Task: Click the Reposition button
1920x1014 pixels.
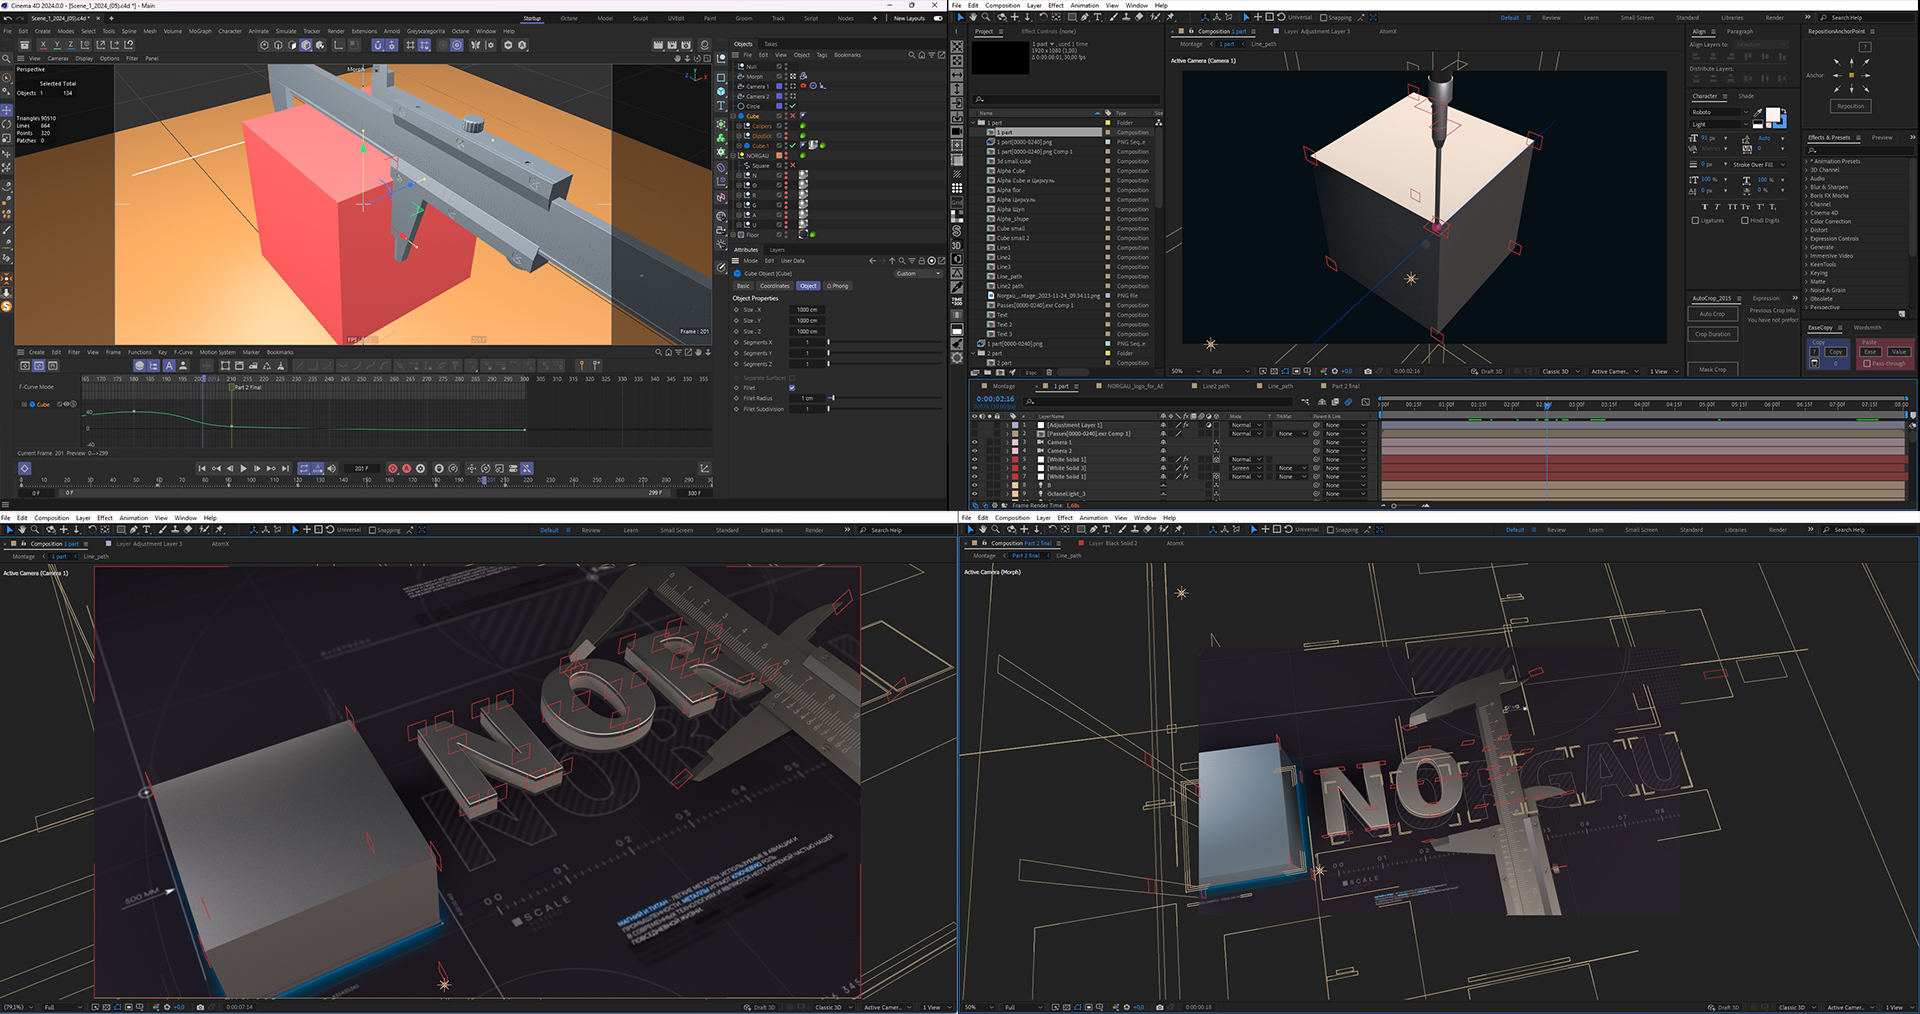Action: pyautogui.click(x=1850, y=106)
